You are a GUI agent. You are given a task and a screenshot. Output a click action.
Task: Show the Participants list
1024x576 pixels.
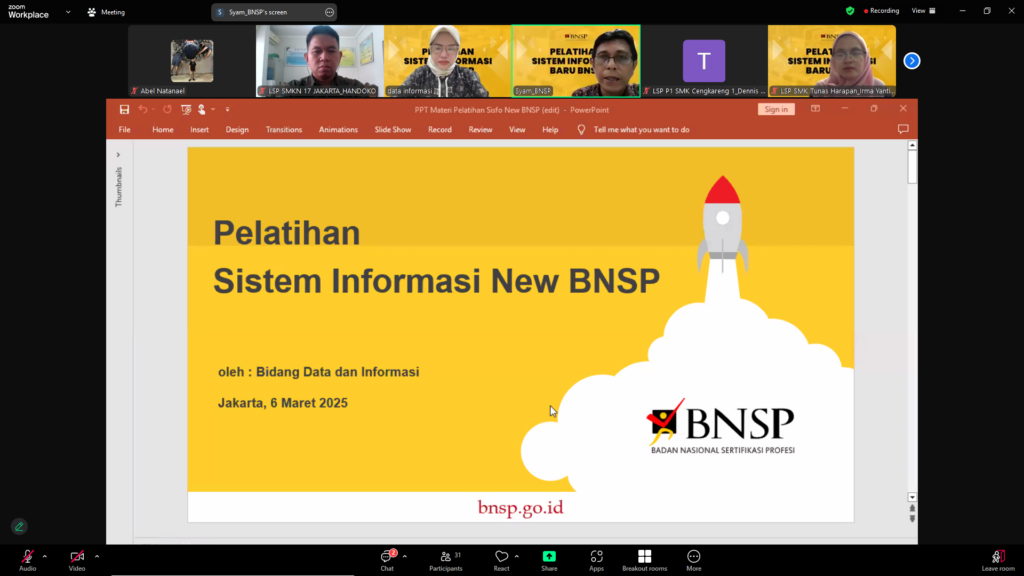pos(445,557)
